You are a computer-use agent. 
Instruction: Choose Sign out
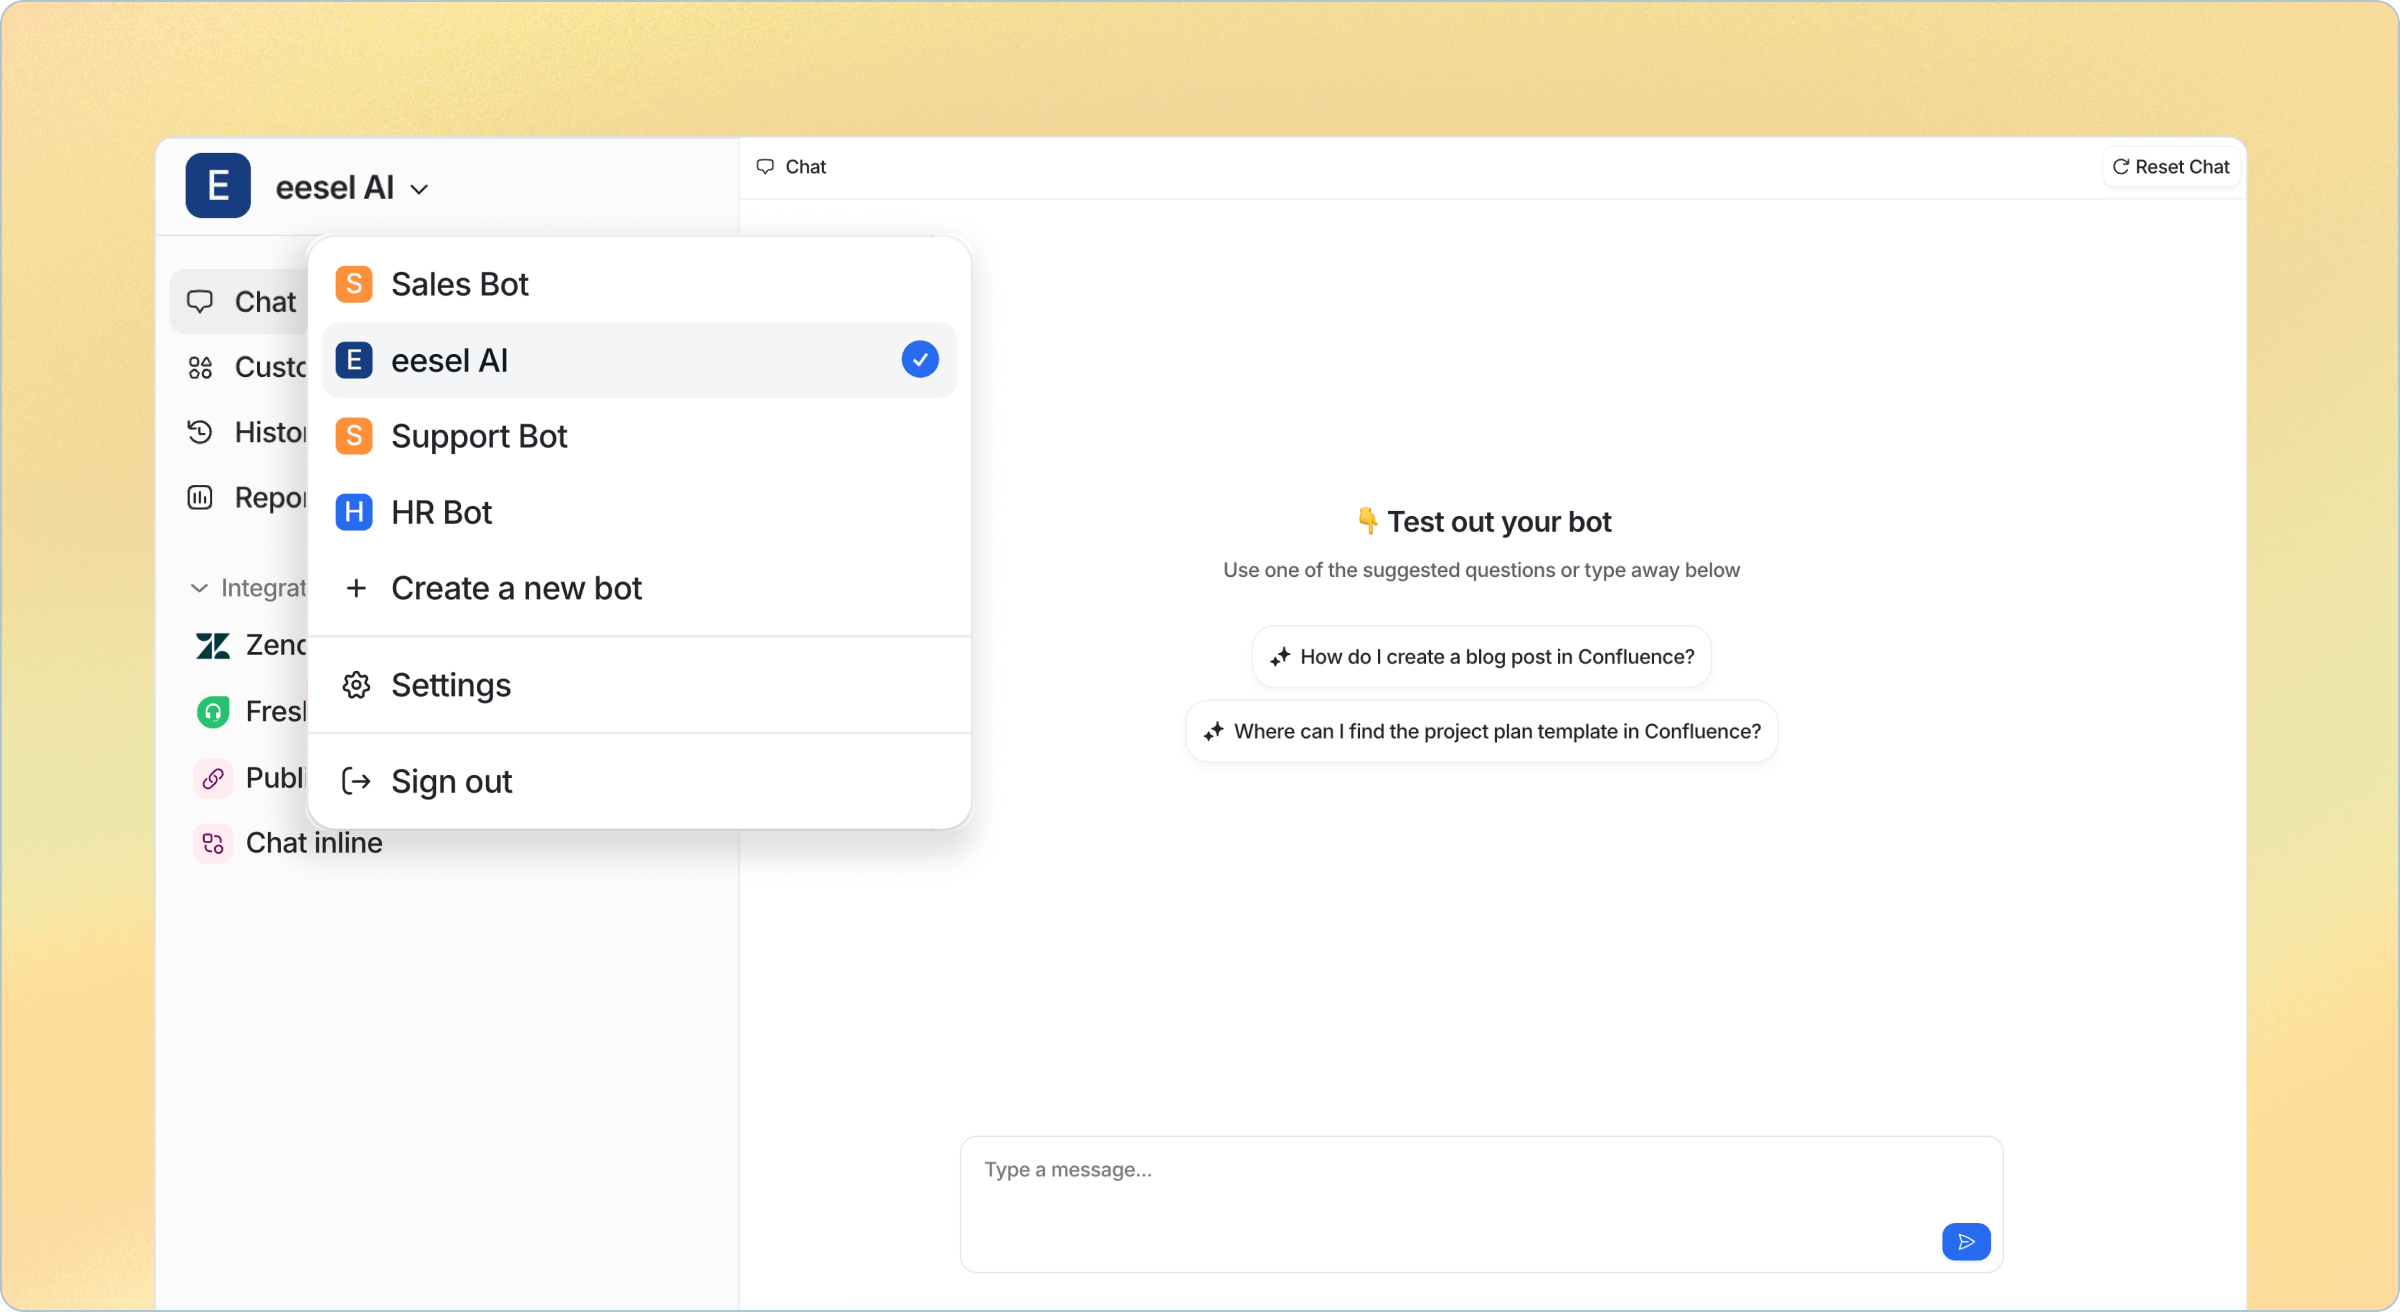pyautogui.click(x=639, y=781)
